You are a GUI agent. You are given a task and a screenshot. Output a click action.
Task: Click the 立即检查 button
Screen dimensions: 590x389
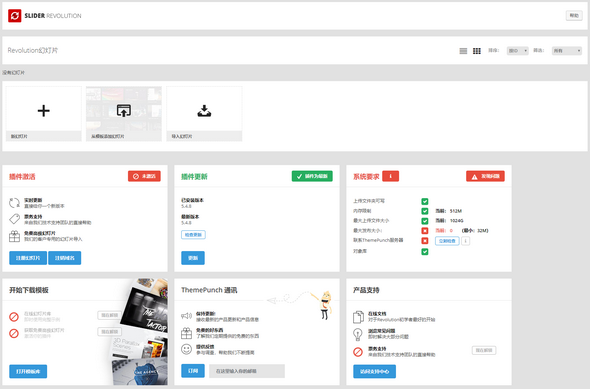(x=447, y=241)
